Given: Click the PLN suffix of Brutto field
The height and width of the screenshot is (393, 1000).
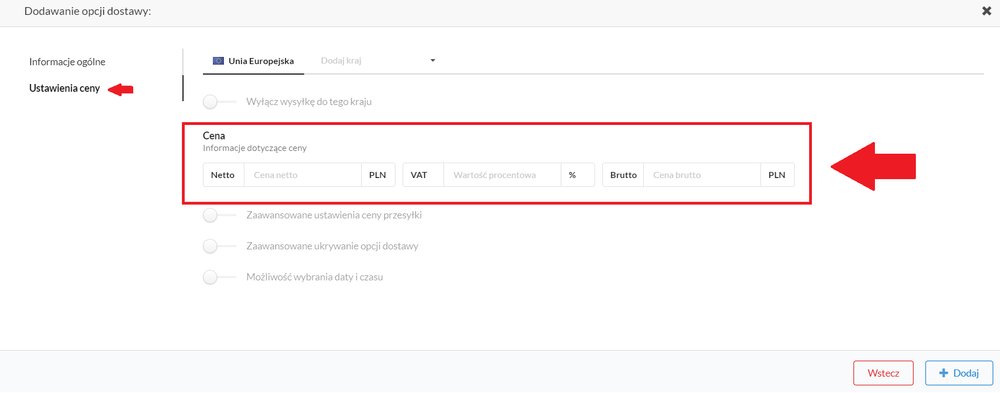Looking at the screenshot, I should [777, 175].
